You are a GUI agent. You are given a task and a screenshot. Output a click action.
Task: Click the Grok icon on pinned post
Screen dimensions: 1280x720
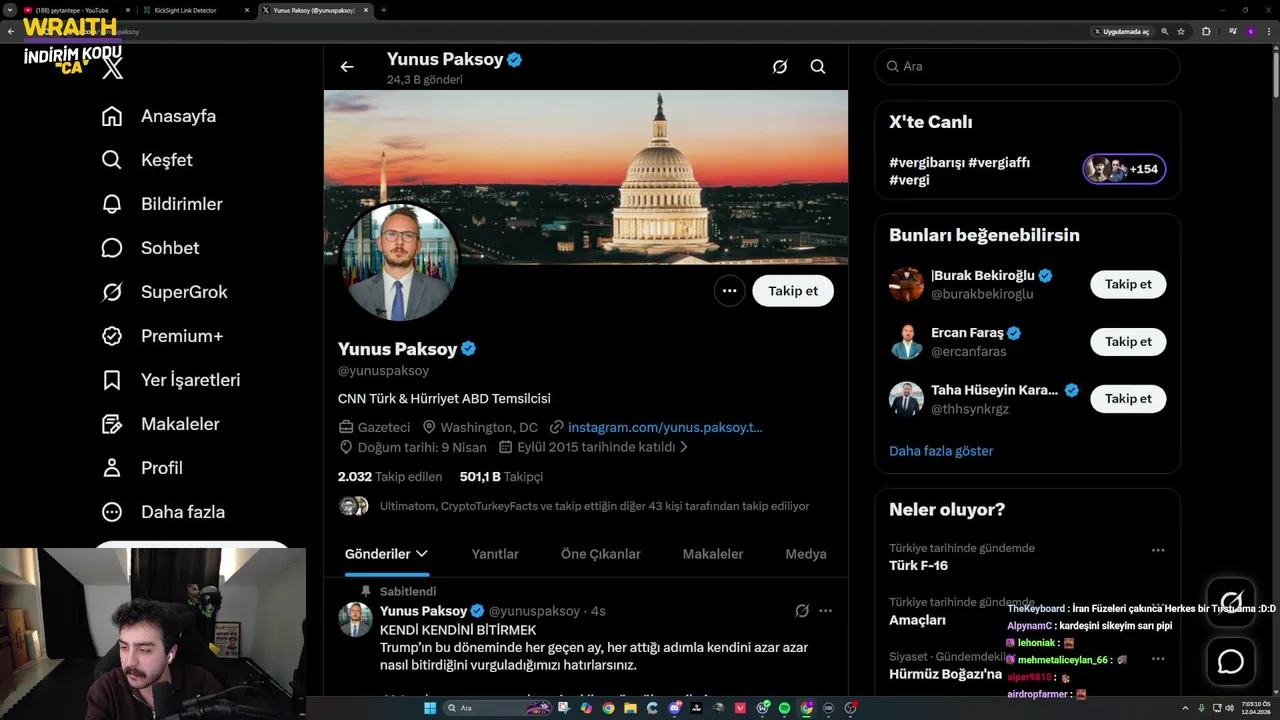click(802, 611)
